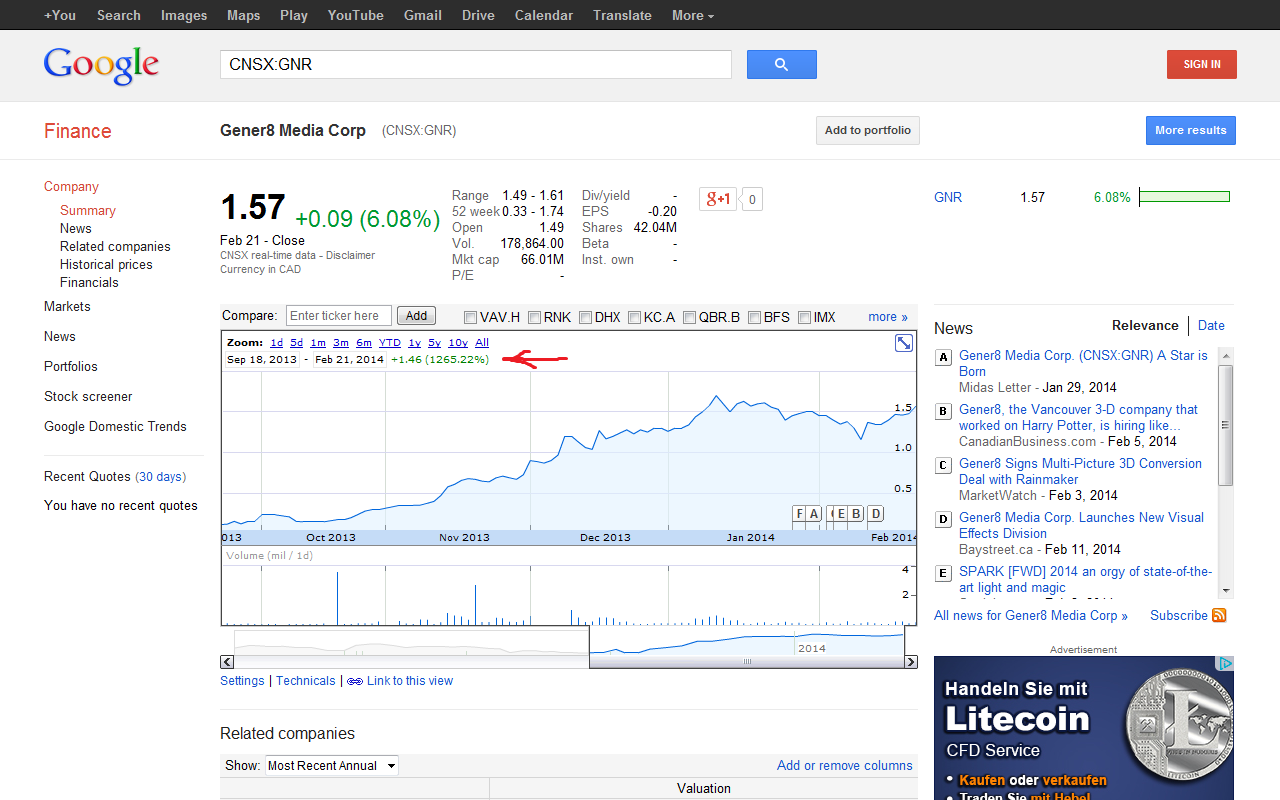Select news flag D on chart

click(875, 514)
